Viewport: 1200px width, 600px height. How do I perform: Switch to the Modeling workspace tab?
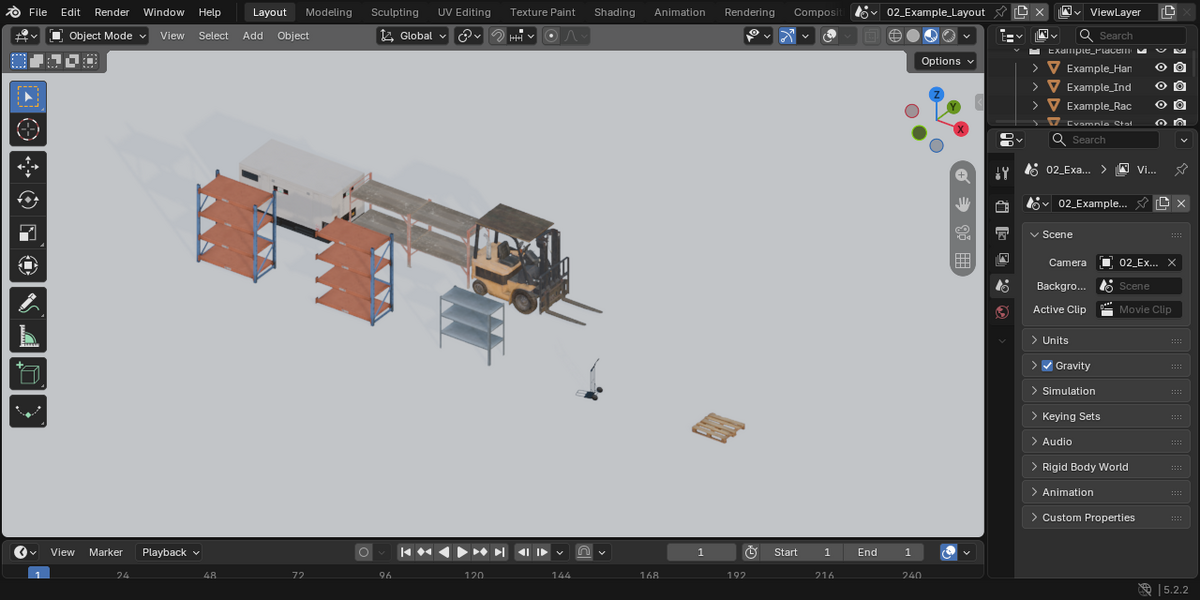pyautogui.click(x=329, y=12)
